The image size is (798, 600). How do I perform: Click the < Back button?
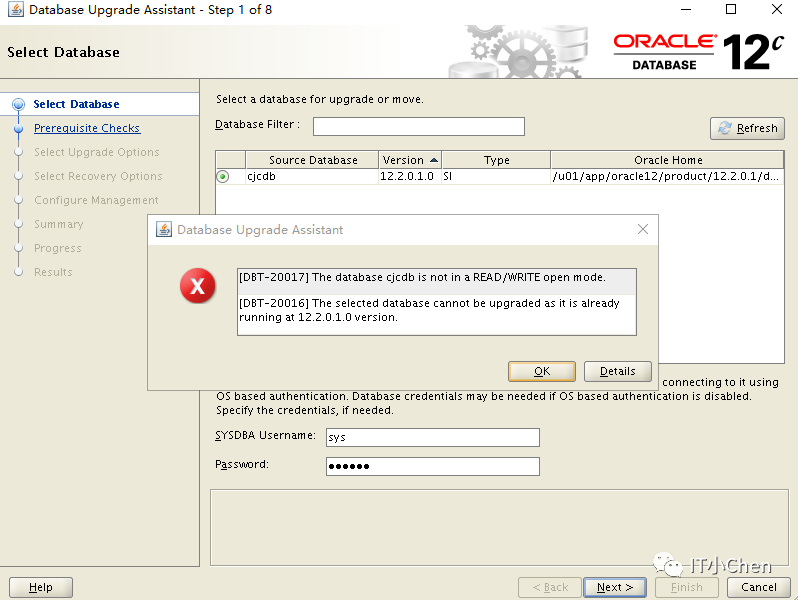550,587
